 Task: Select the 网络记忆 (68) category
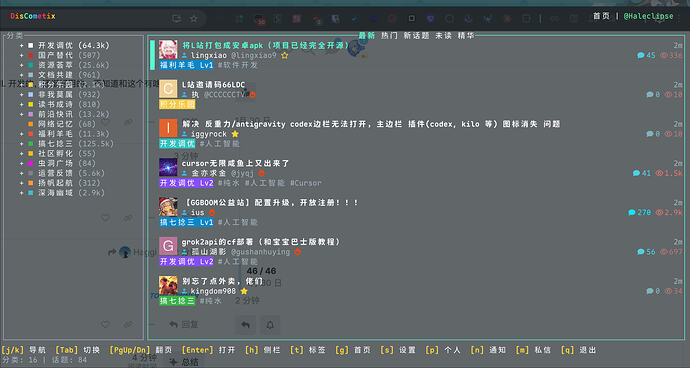tap(66, 124)
